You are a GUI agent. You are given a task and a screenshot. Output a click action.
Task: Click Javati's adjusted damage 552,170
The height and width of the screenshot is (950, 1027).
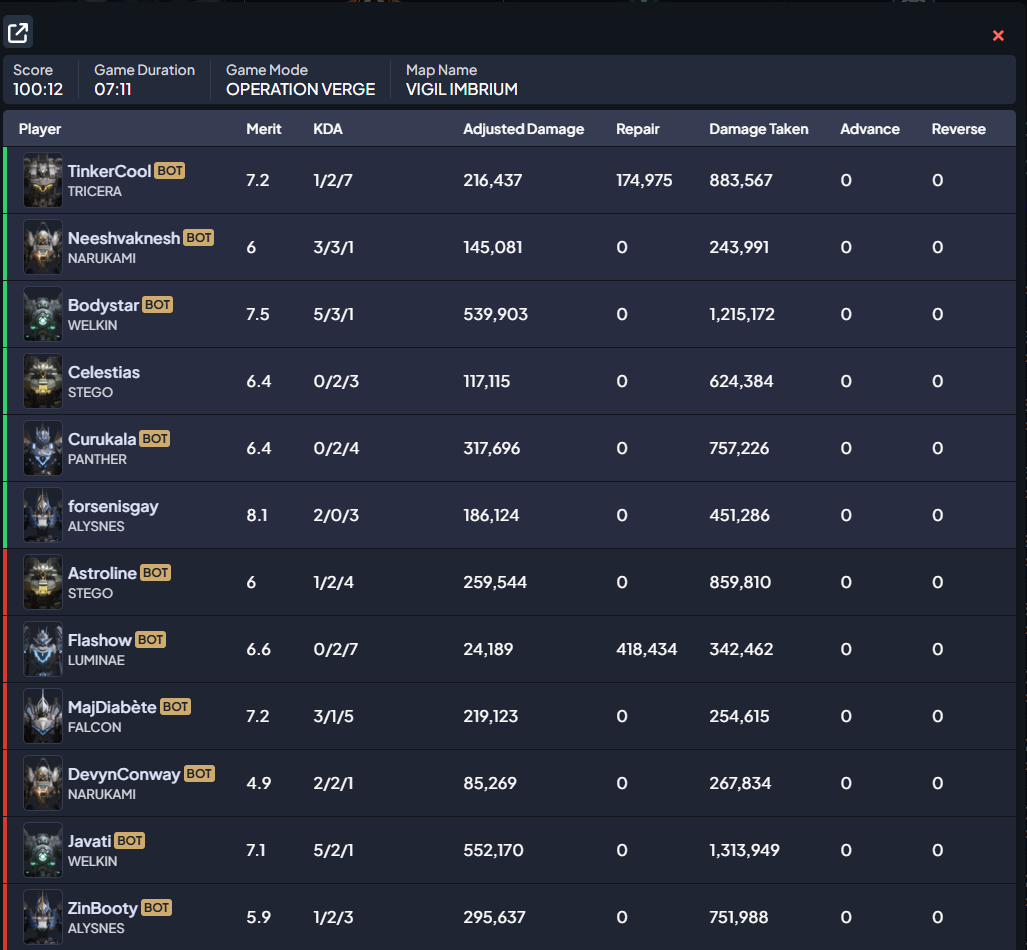pyautogui.click(x=494, y=850)
